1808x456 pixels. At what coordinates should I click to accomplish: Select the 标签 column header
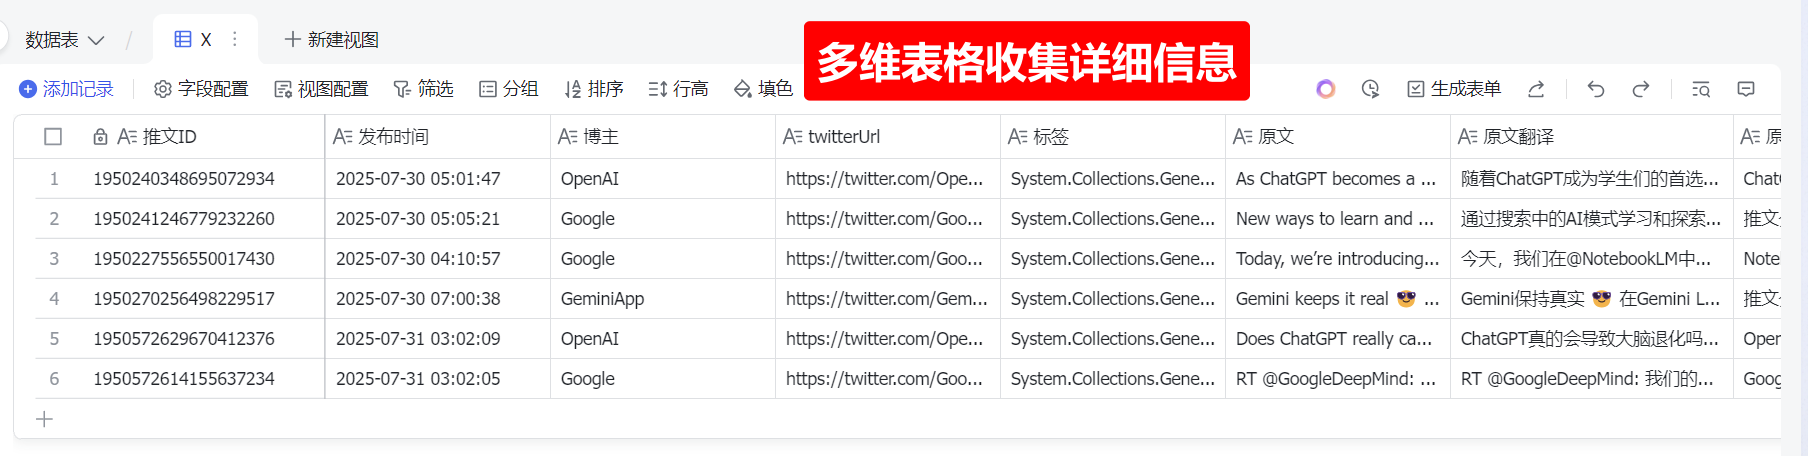click(x=1113, y=137)
